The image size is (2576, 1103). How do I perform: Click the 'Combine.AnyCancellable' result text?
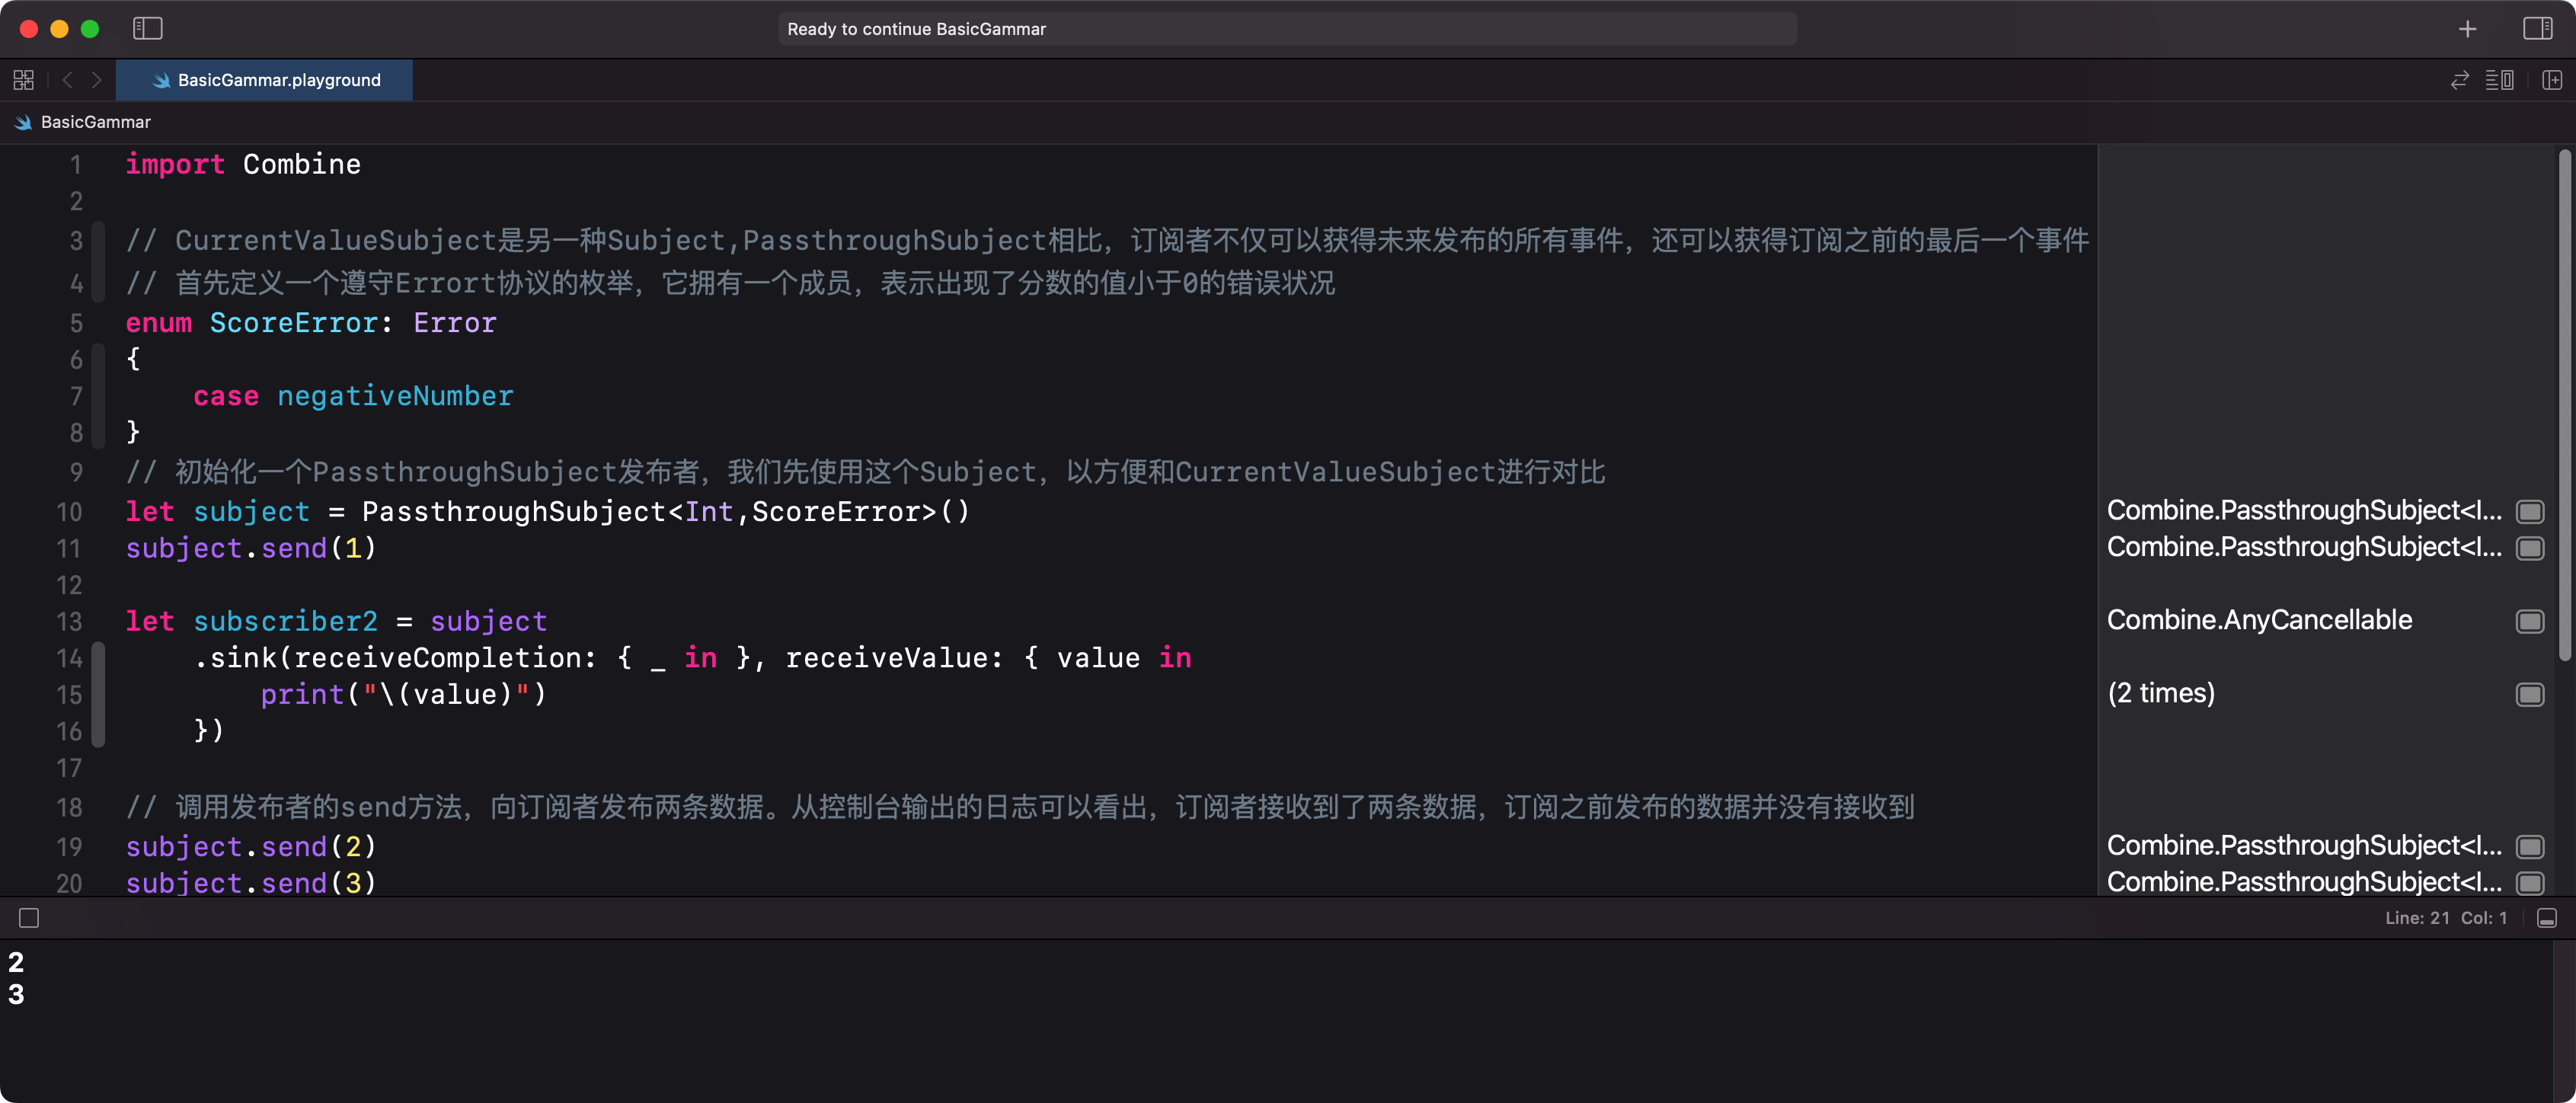(2259, 620)
